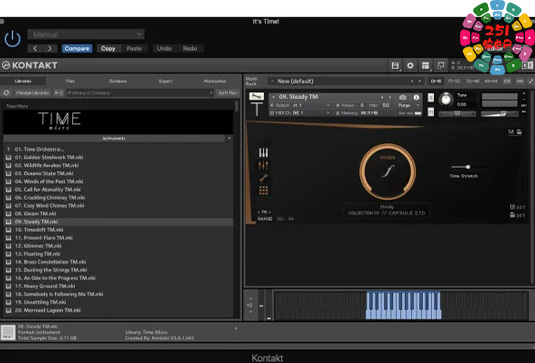Toggle the instrument Solo button

[431, 98]
